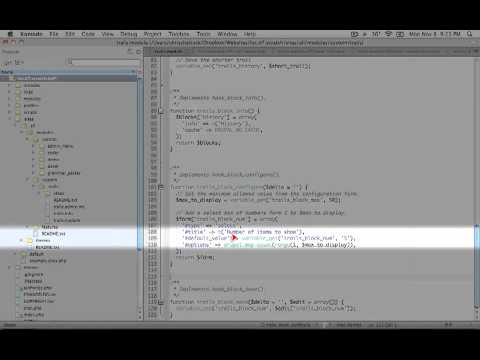Screen dimensions: 480x360
Task: Select the themes folder
Action: [x=43, y=240]
